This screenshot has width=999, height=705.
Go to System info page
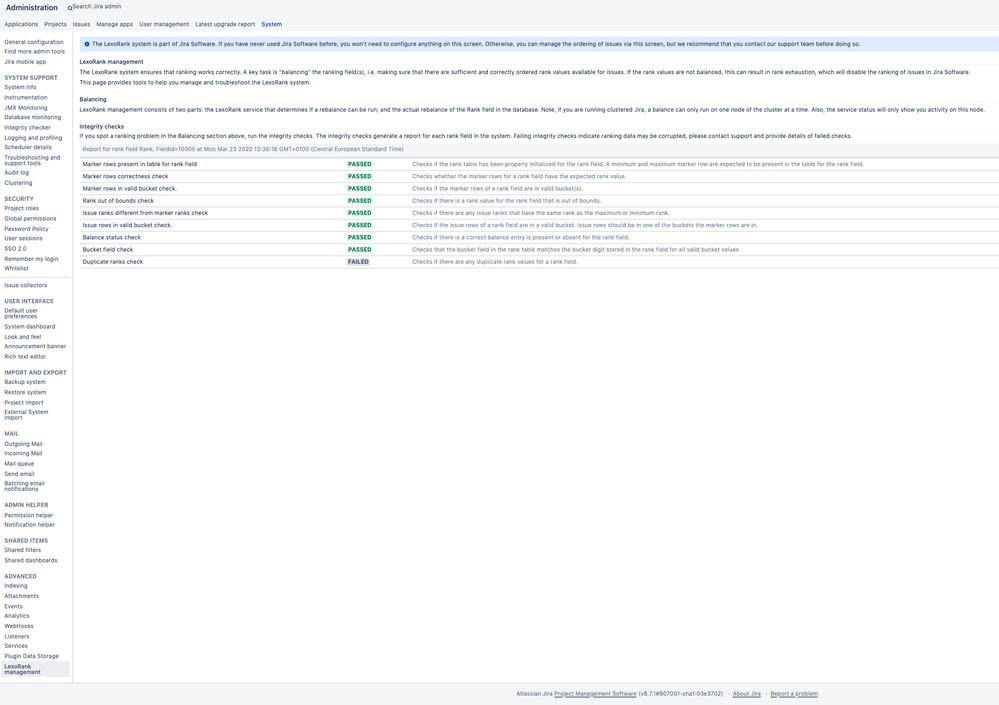click(x=20, y=87)
